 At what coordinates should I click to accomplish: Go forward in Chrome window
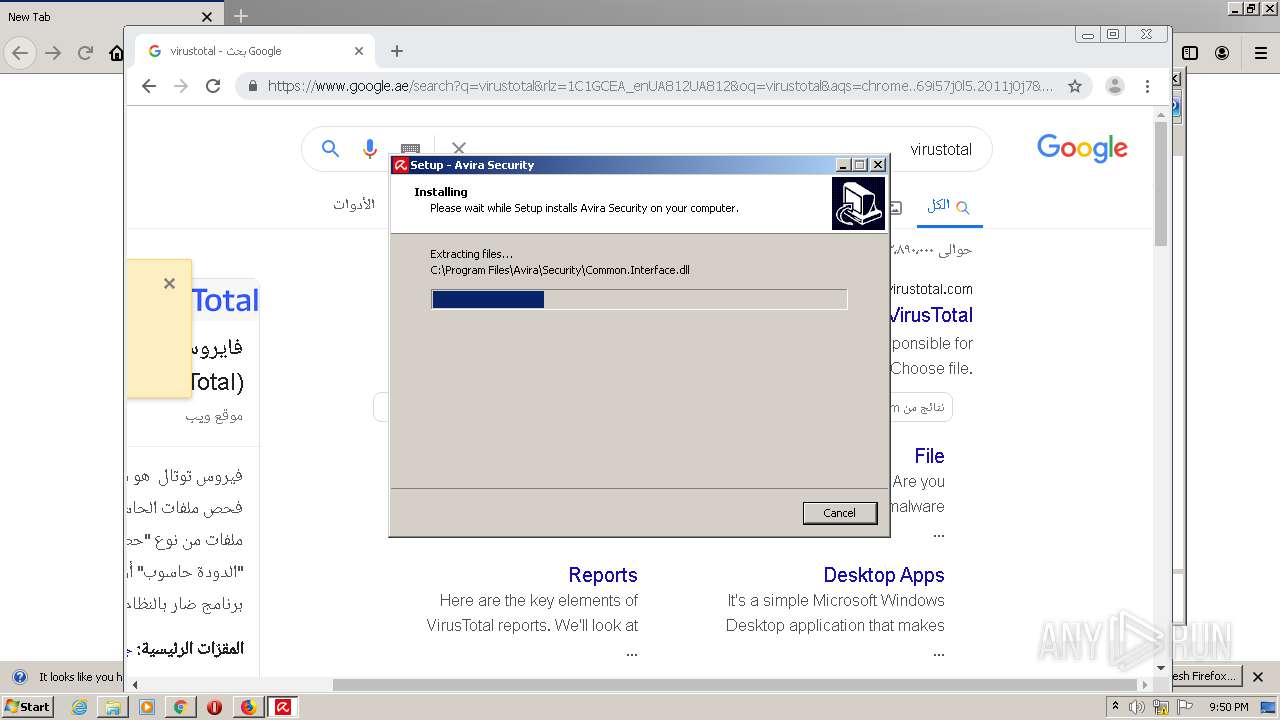click(x=181, y=86)
